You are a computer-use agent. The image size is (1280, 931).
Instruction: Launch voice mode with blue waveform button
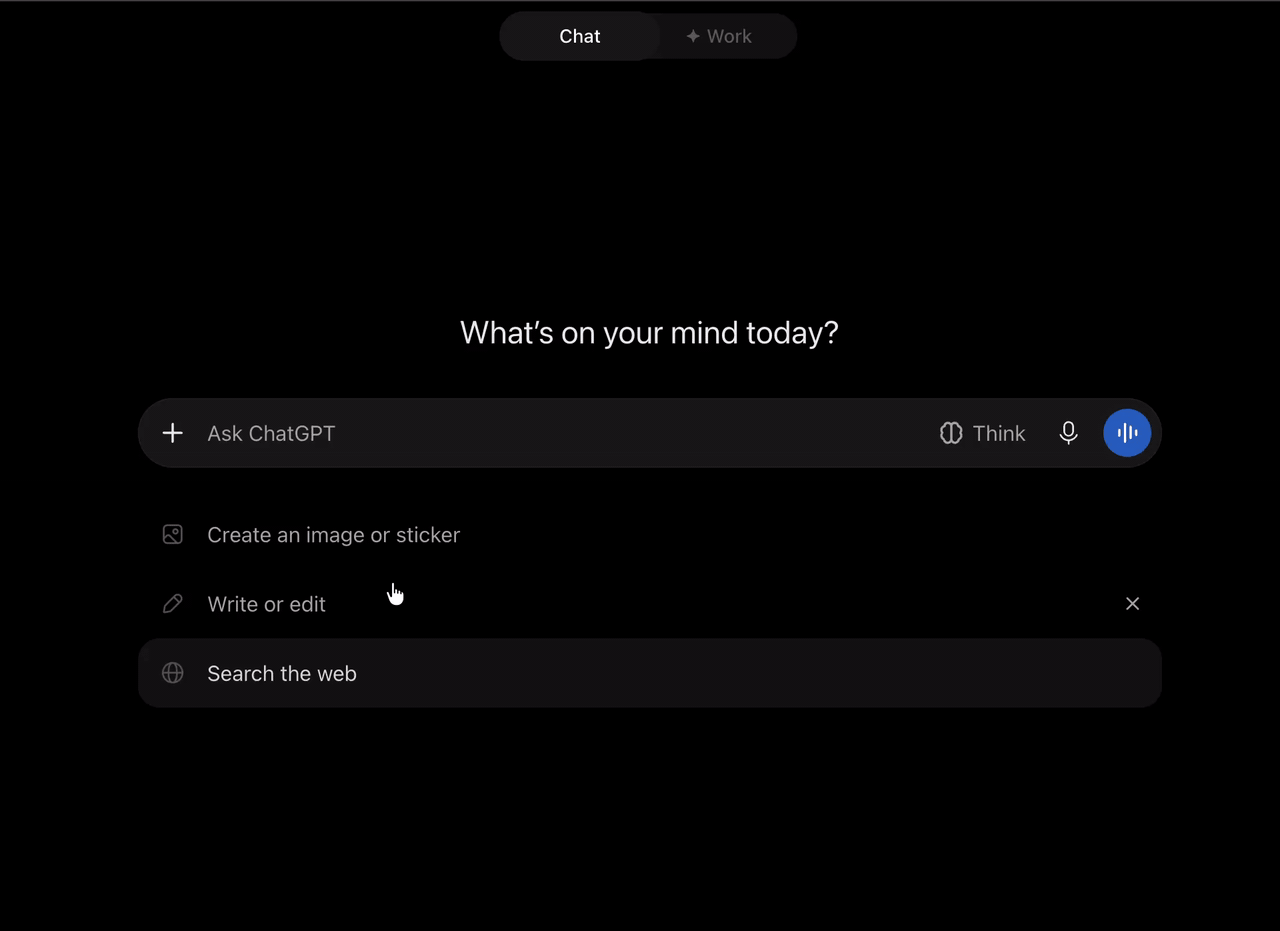click(x=1127, y=433)
